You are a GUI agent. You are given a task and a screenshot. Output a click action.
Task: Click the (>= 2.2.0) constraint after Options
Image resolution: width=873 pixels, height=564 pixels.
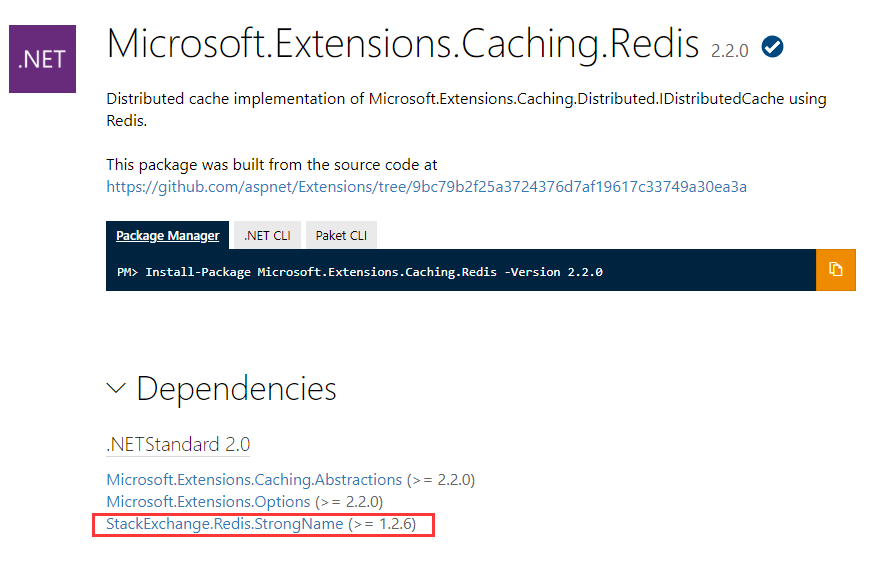click(x=349, y=501)
